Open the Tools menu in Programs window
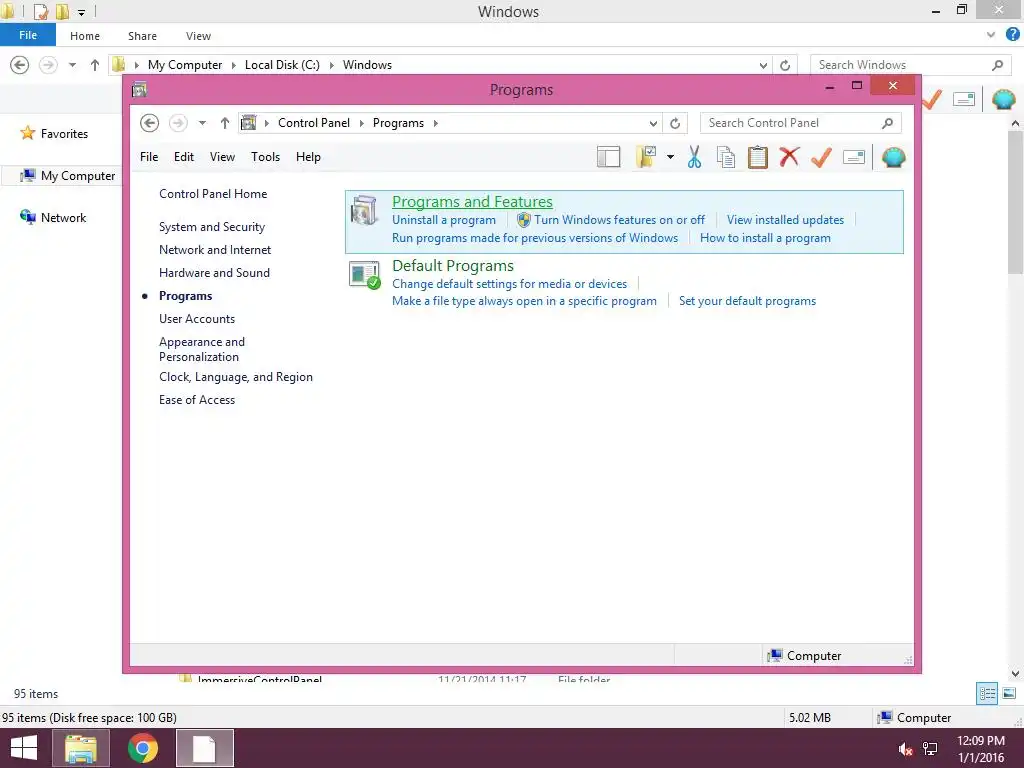 (x=265, y=157)
